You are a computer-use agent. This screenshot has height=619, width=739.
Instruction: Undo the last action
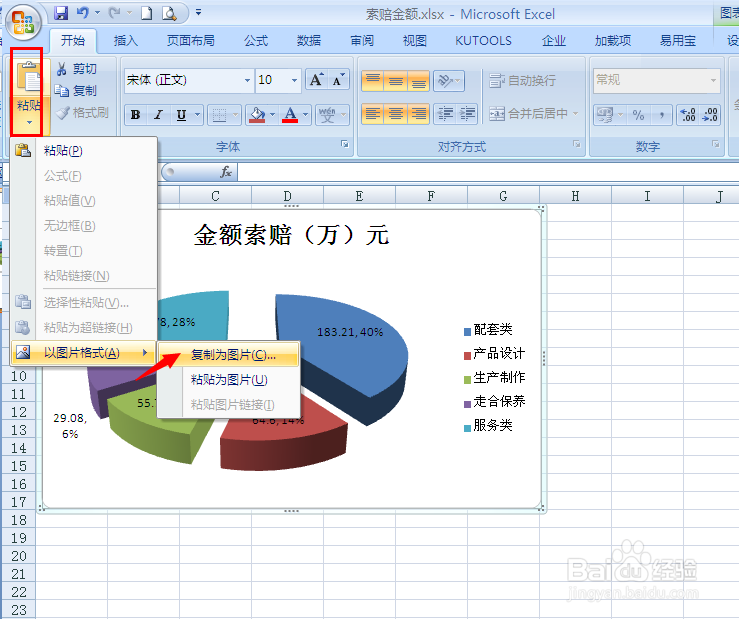click(x=82, y=13)
